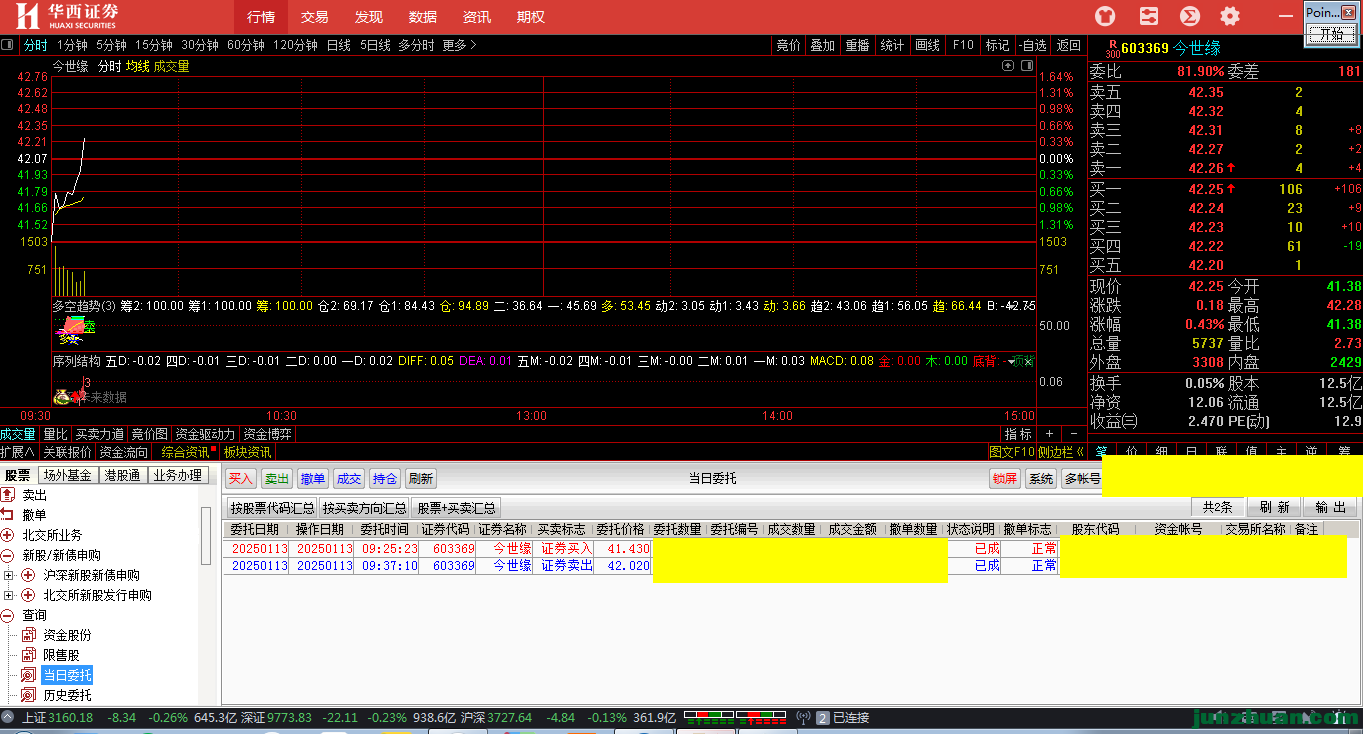Click the connection signal icon in status bar

(x=802, y=718)
